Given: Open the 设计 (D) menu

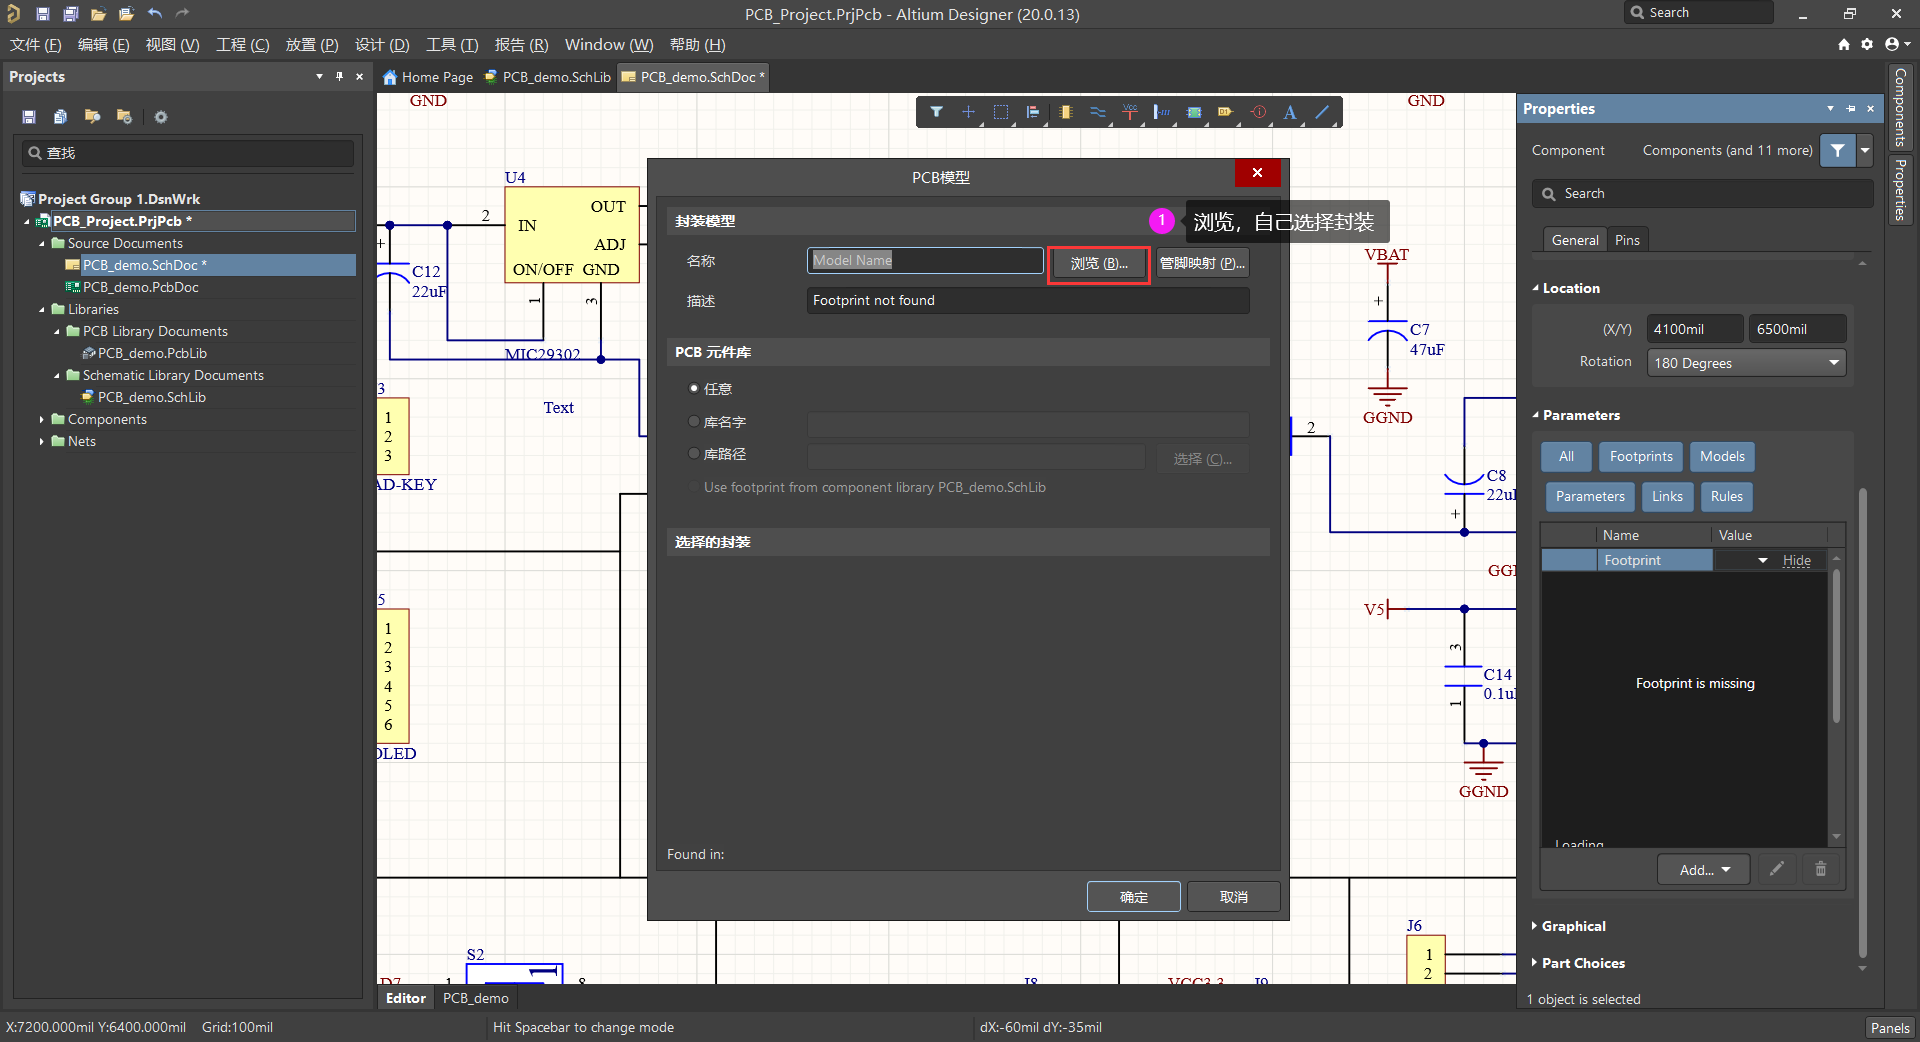Looking at the screenshot, I should (382, 44).
